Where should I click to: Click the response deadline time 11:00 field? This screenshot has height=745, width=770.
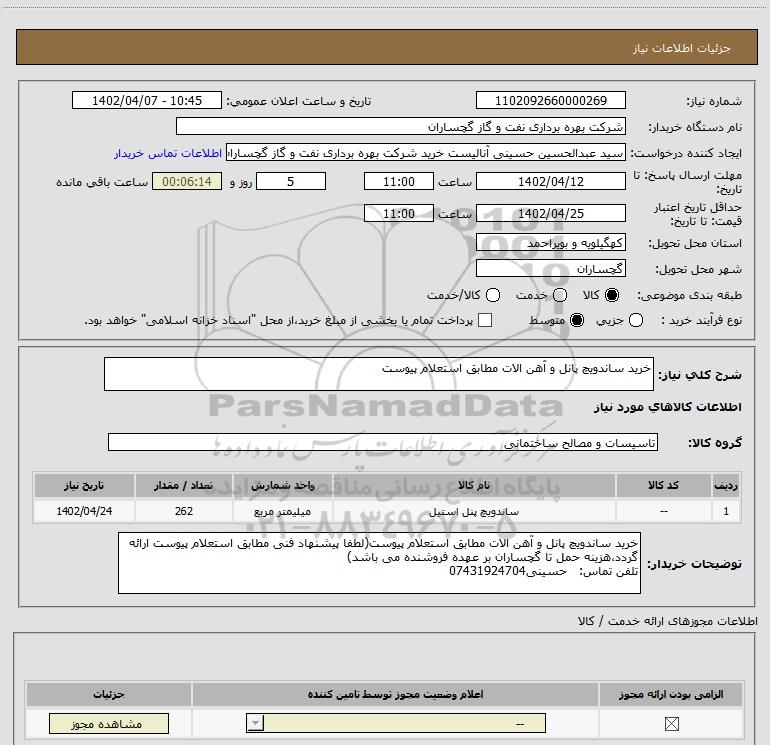pos(399,181)
